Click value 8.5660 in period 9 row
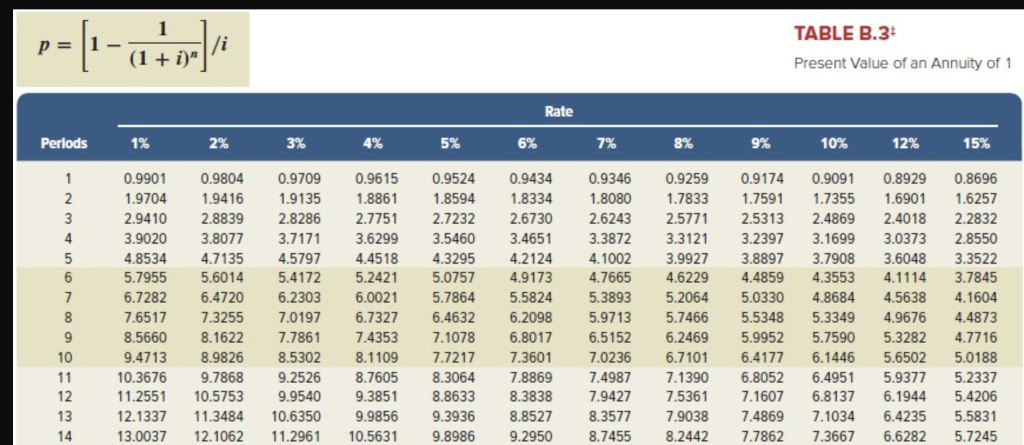Screen dimensions: 1024x445 (x=145, y=337)
